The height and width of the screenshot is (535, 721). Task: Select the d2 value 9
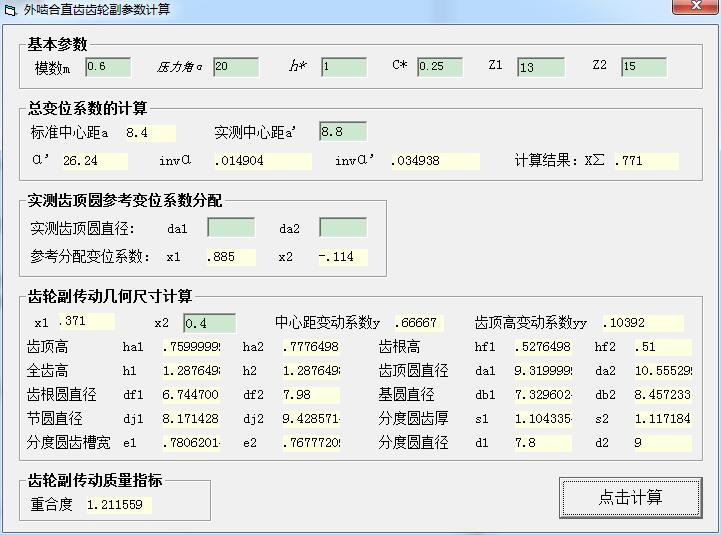[663, 443]
